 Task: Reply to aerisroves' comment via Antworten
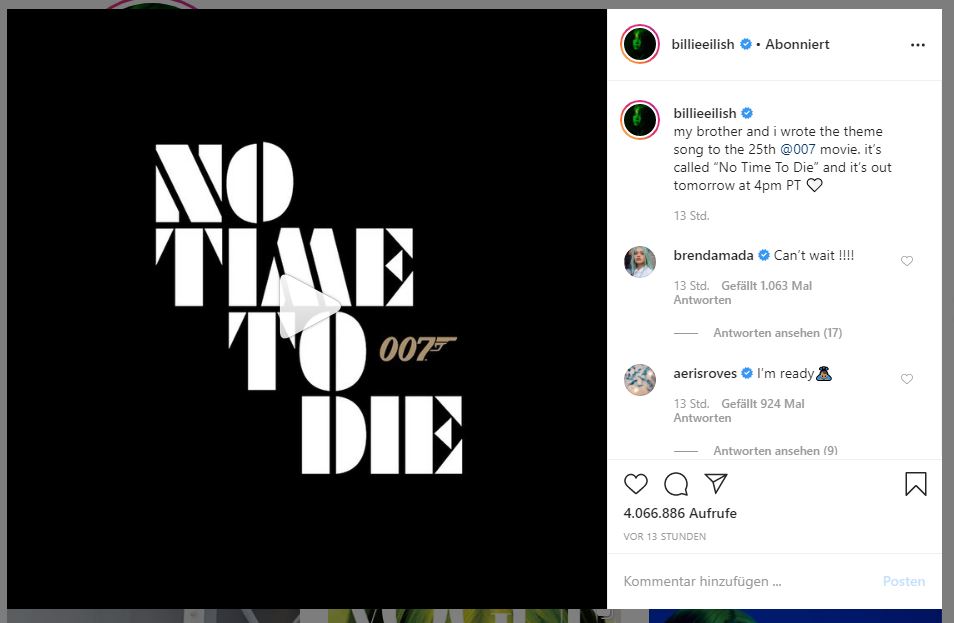click(702, 418)
